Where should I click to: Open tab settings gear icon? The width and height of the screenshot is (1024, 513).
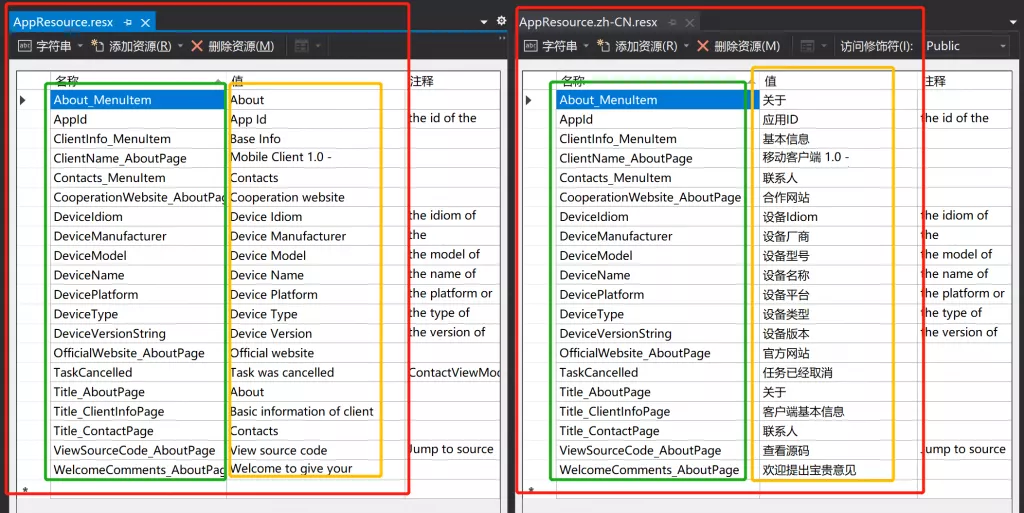tap(501, 21)
